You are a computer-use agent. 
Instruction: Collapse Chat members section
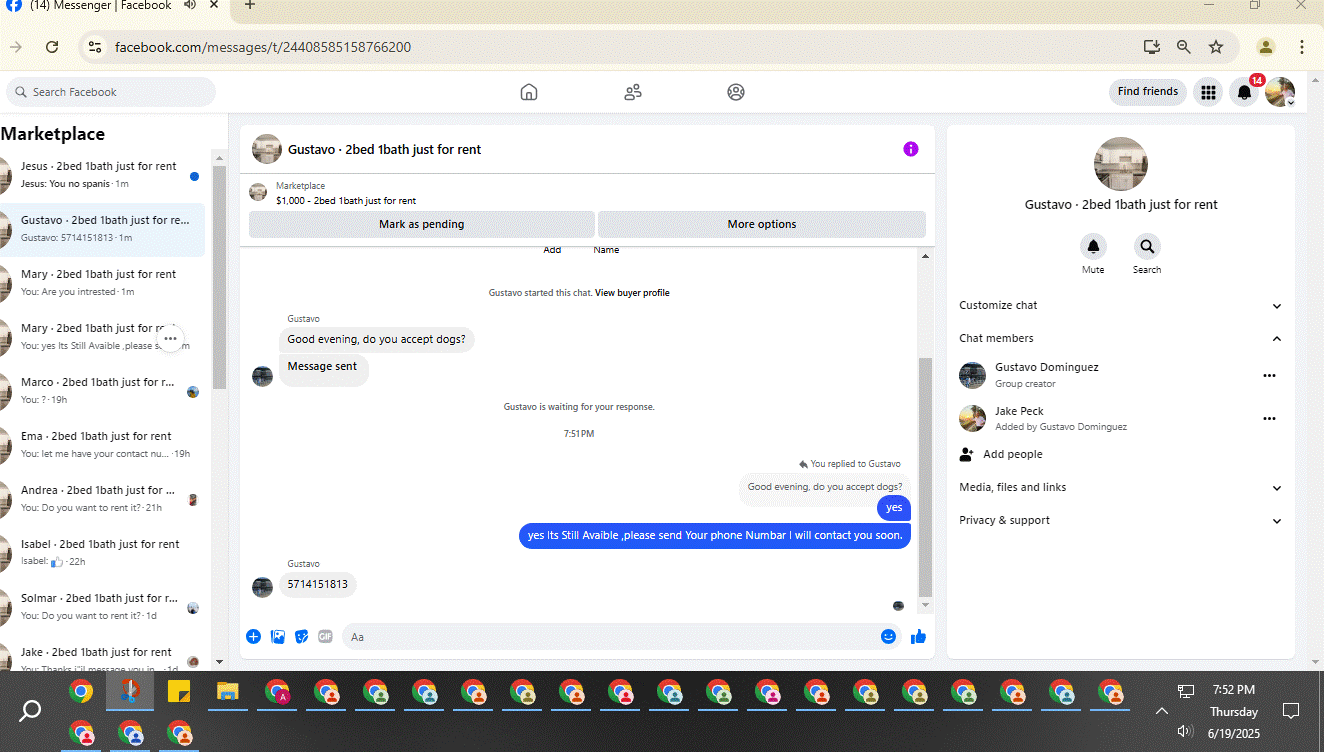pos(1120,338)
